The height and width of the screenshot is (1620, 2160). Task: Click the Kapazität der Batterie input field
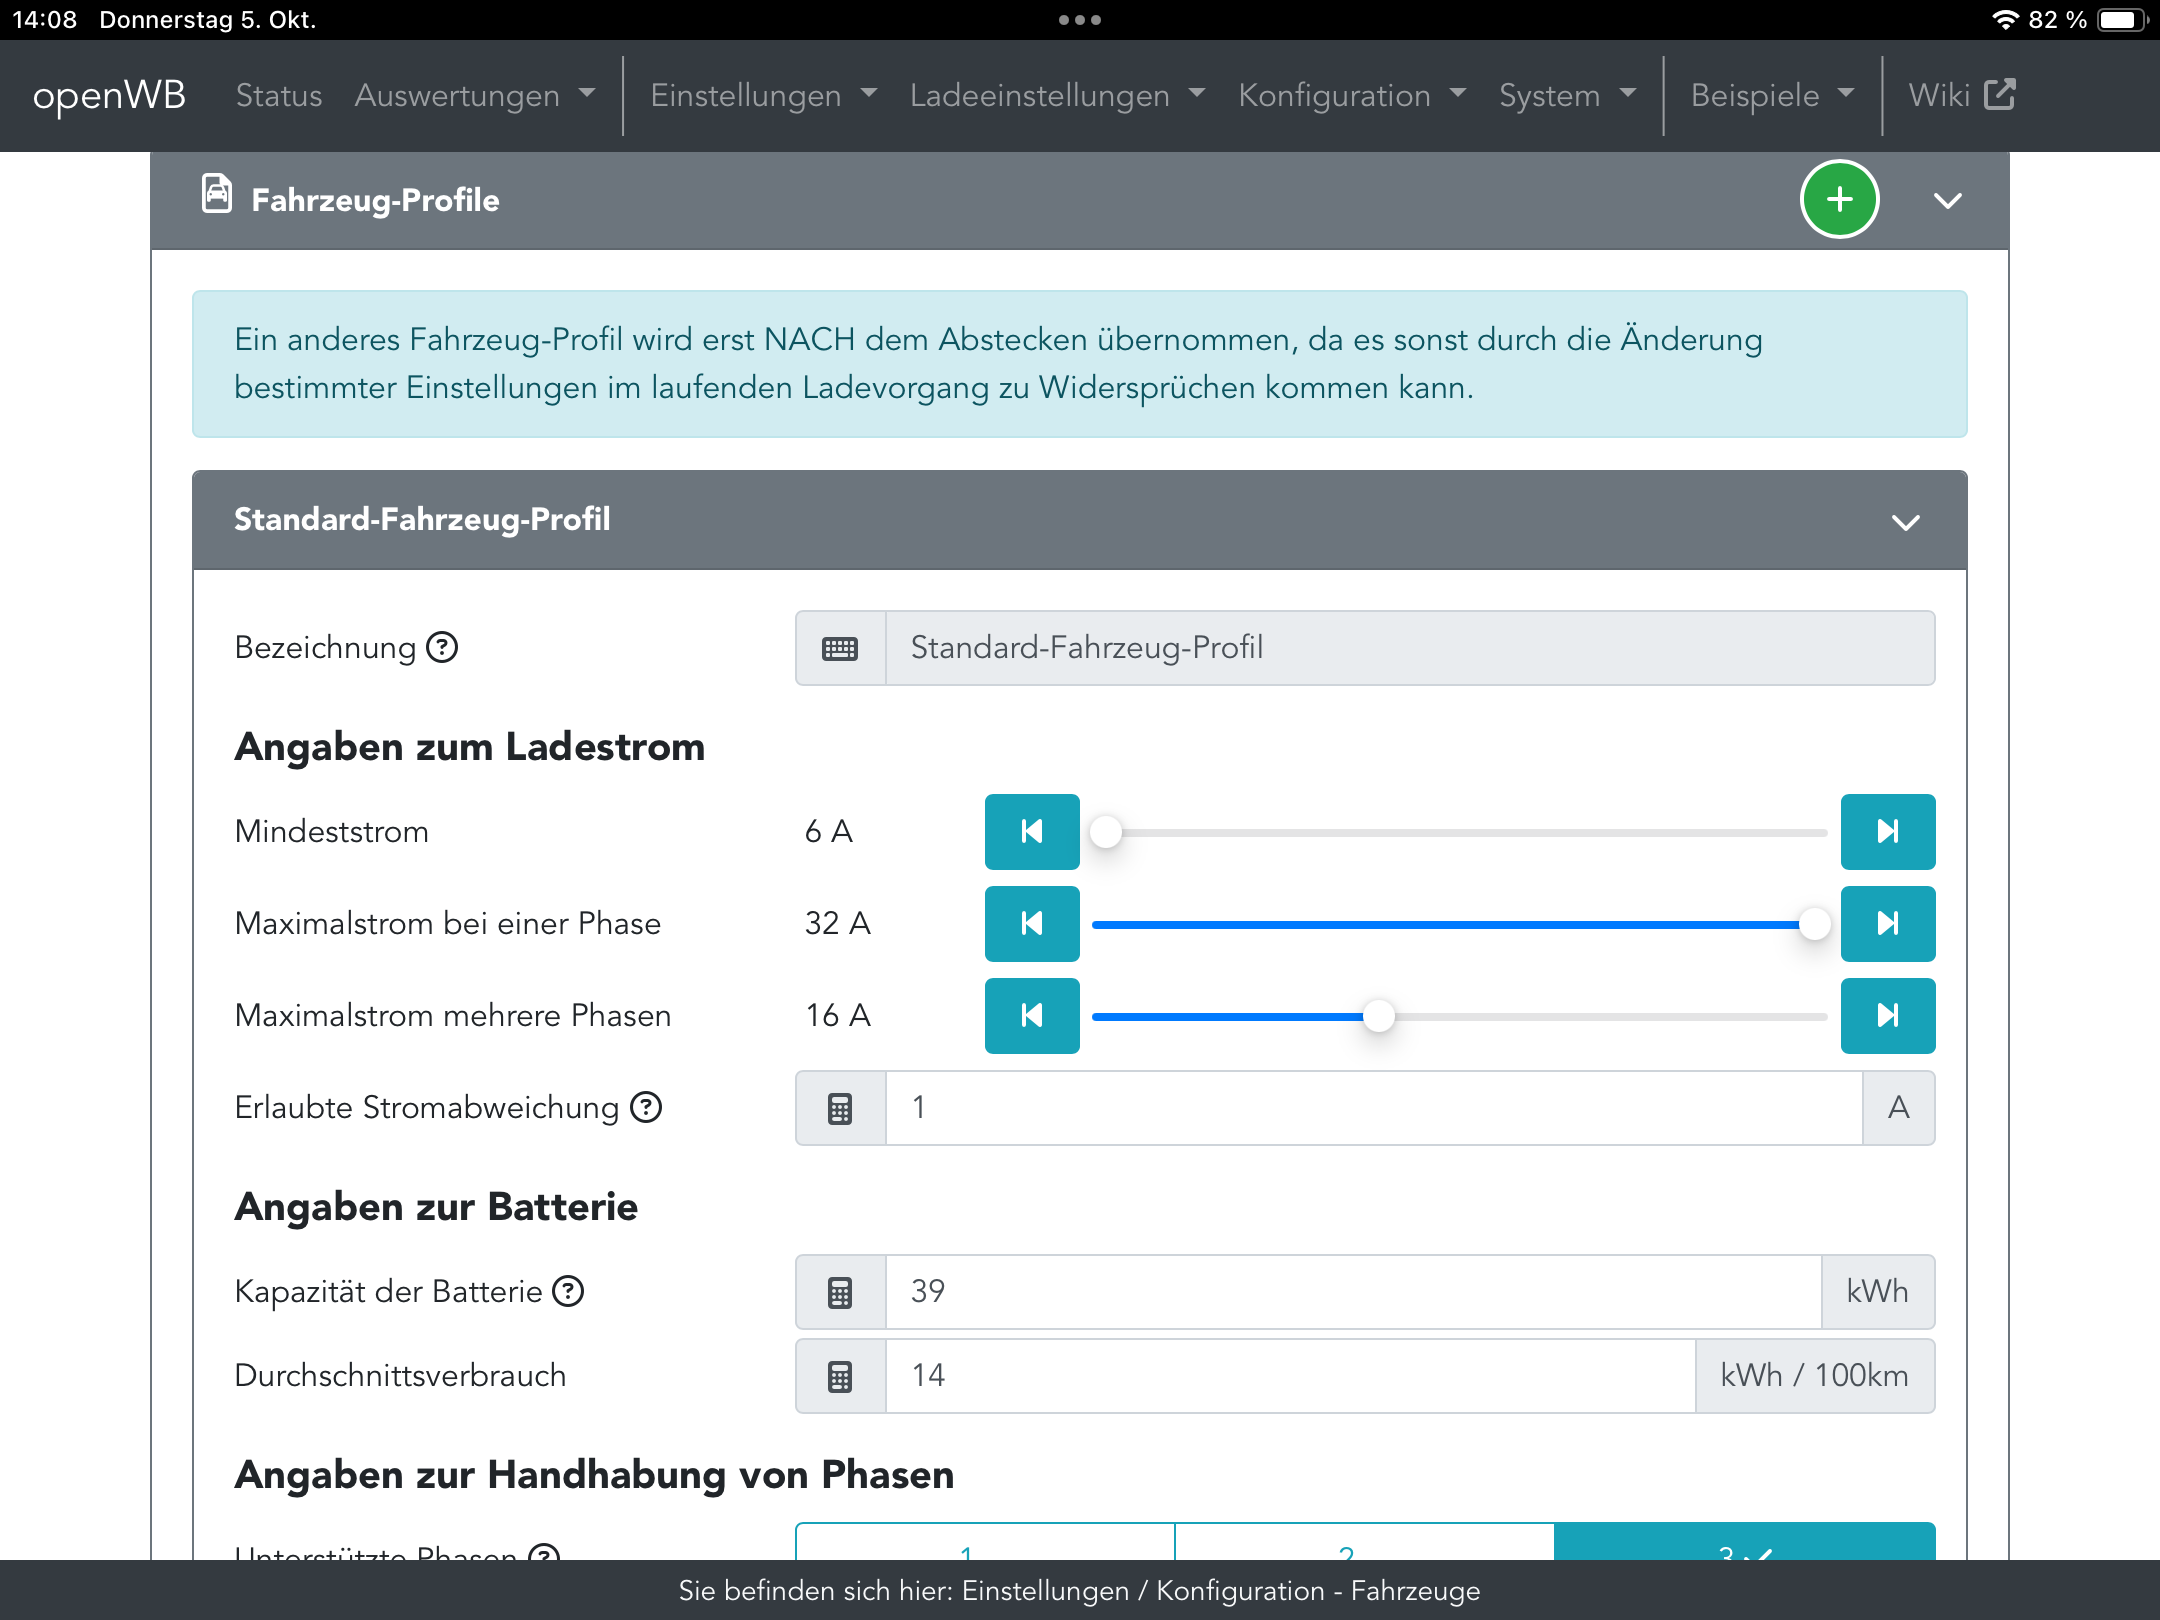[1352, 1292]
